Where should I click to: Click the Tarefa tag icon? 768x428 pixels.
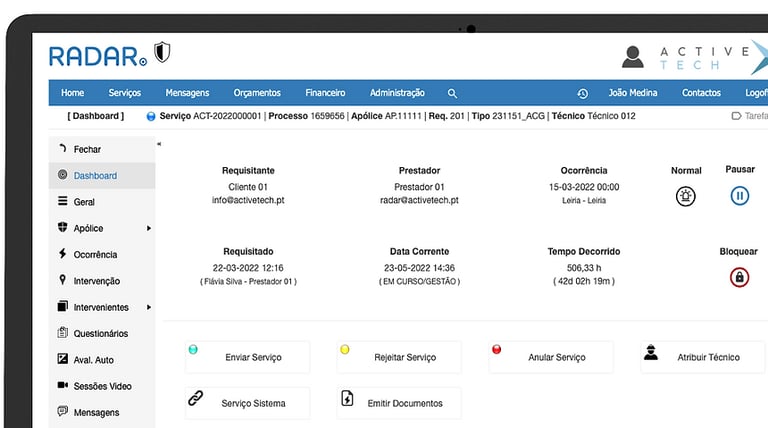(x=736, y=116)
